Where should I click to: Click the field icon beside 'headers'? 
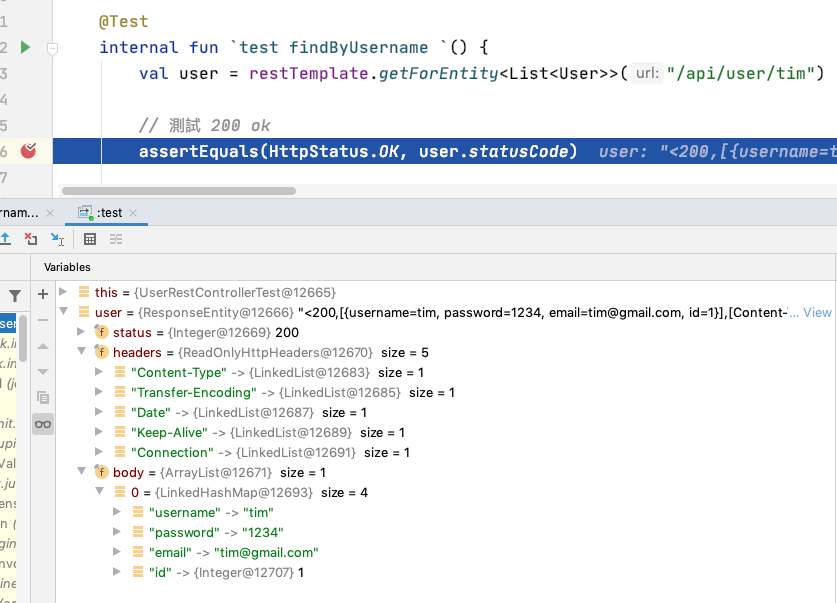[101, 352]
